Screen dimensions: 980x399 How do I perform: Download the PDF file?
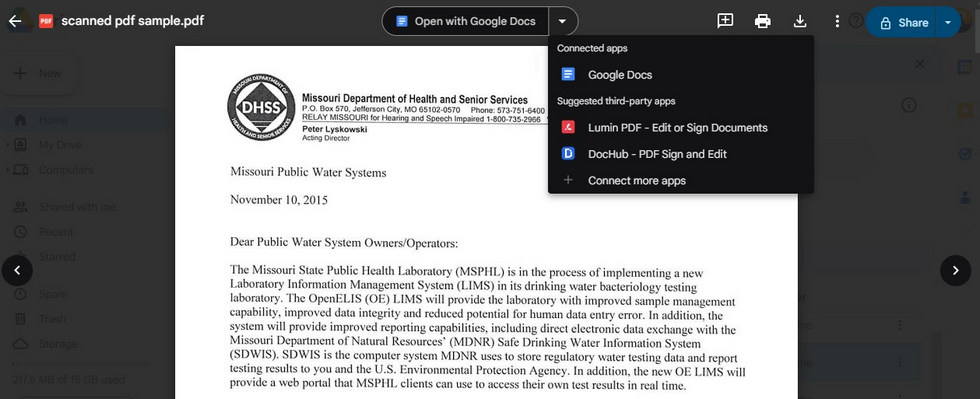pos(800,21)
